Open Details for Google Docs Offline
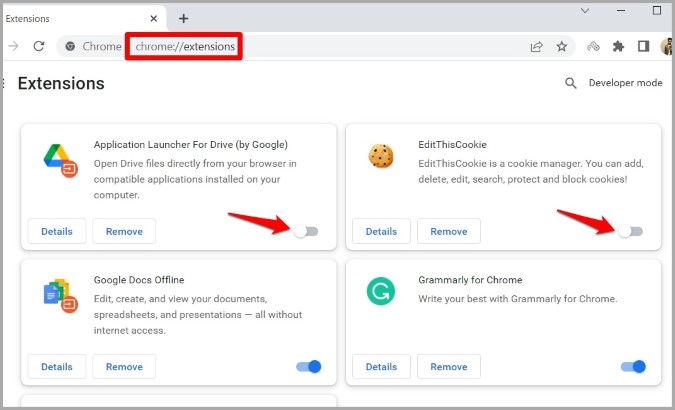This screenshot has width=675, height=410. (57, 367)
